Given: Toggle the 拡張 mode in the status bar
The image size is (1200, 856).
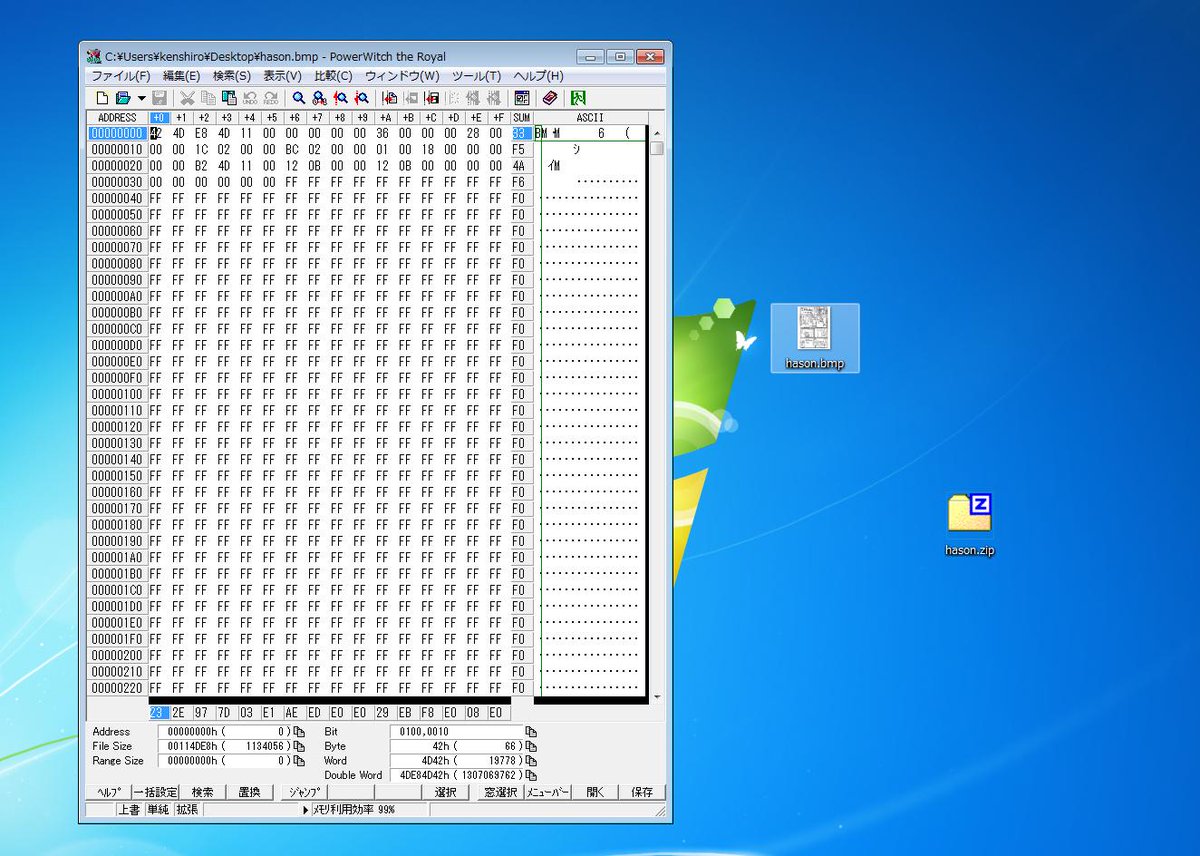Looking at the screenshot, I should tap(187, 809).
